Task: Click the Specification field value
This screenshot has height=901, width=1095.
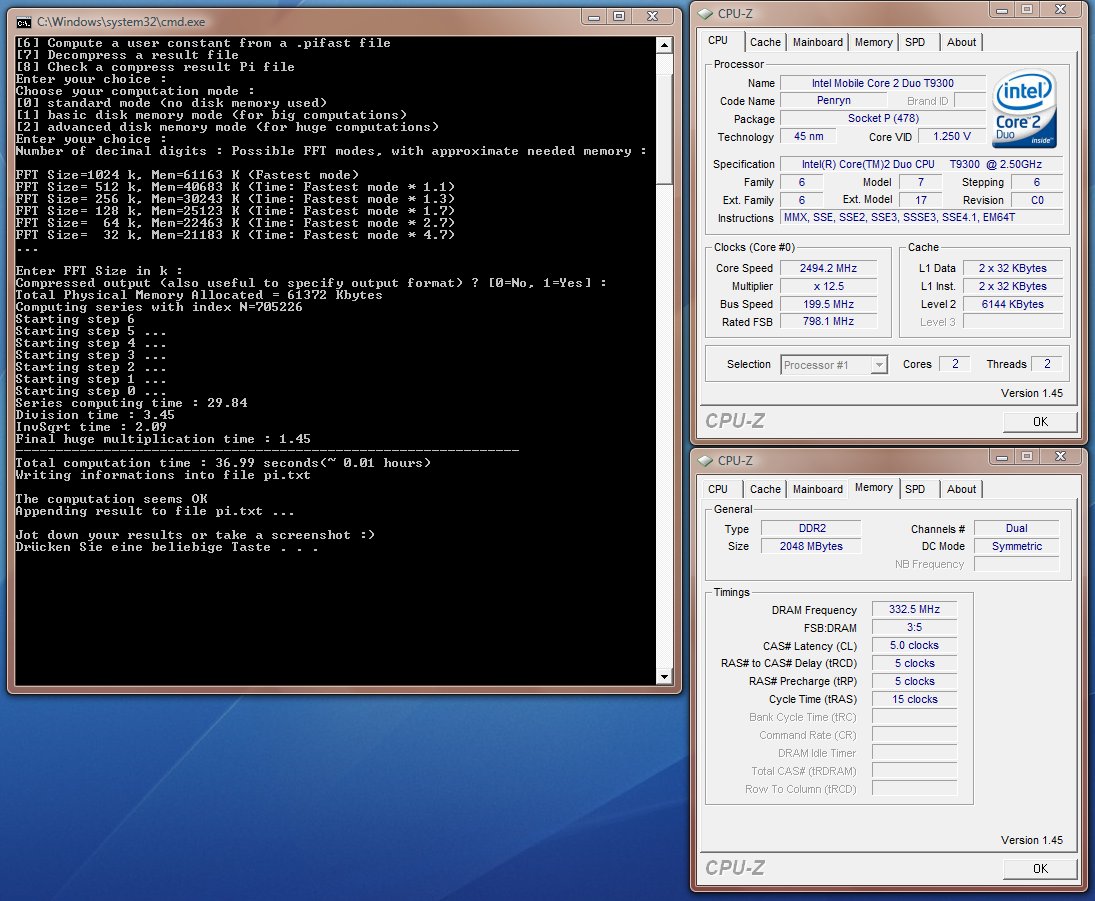Action: tap(922, 164)
